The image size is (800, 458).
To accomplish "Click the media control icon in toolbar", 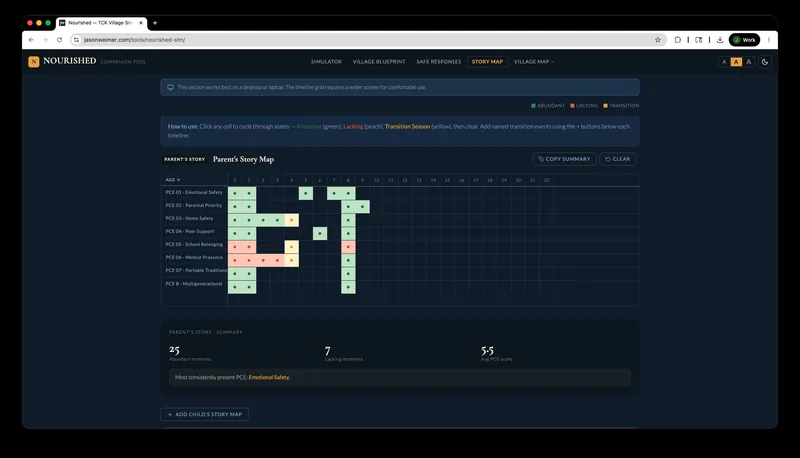I will [698, 40].
